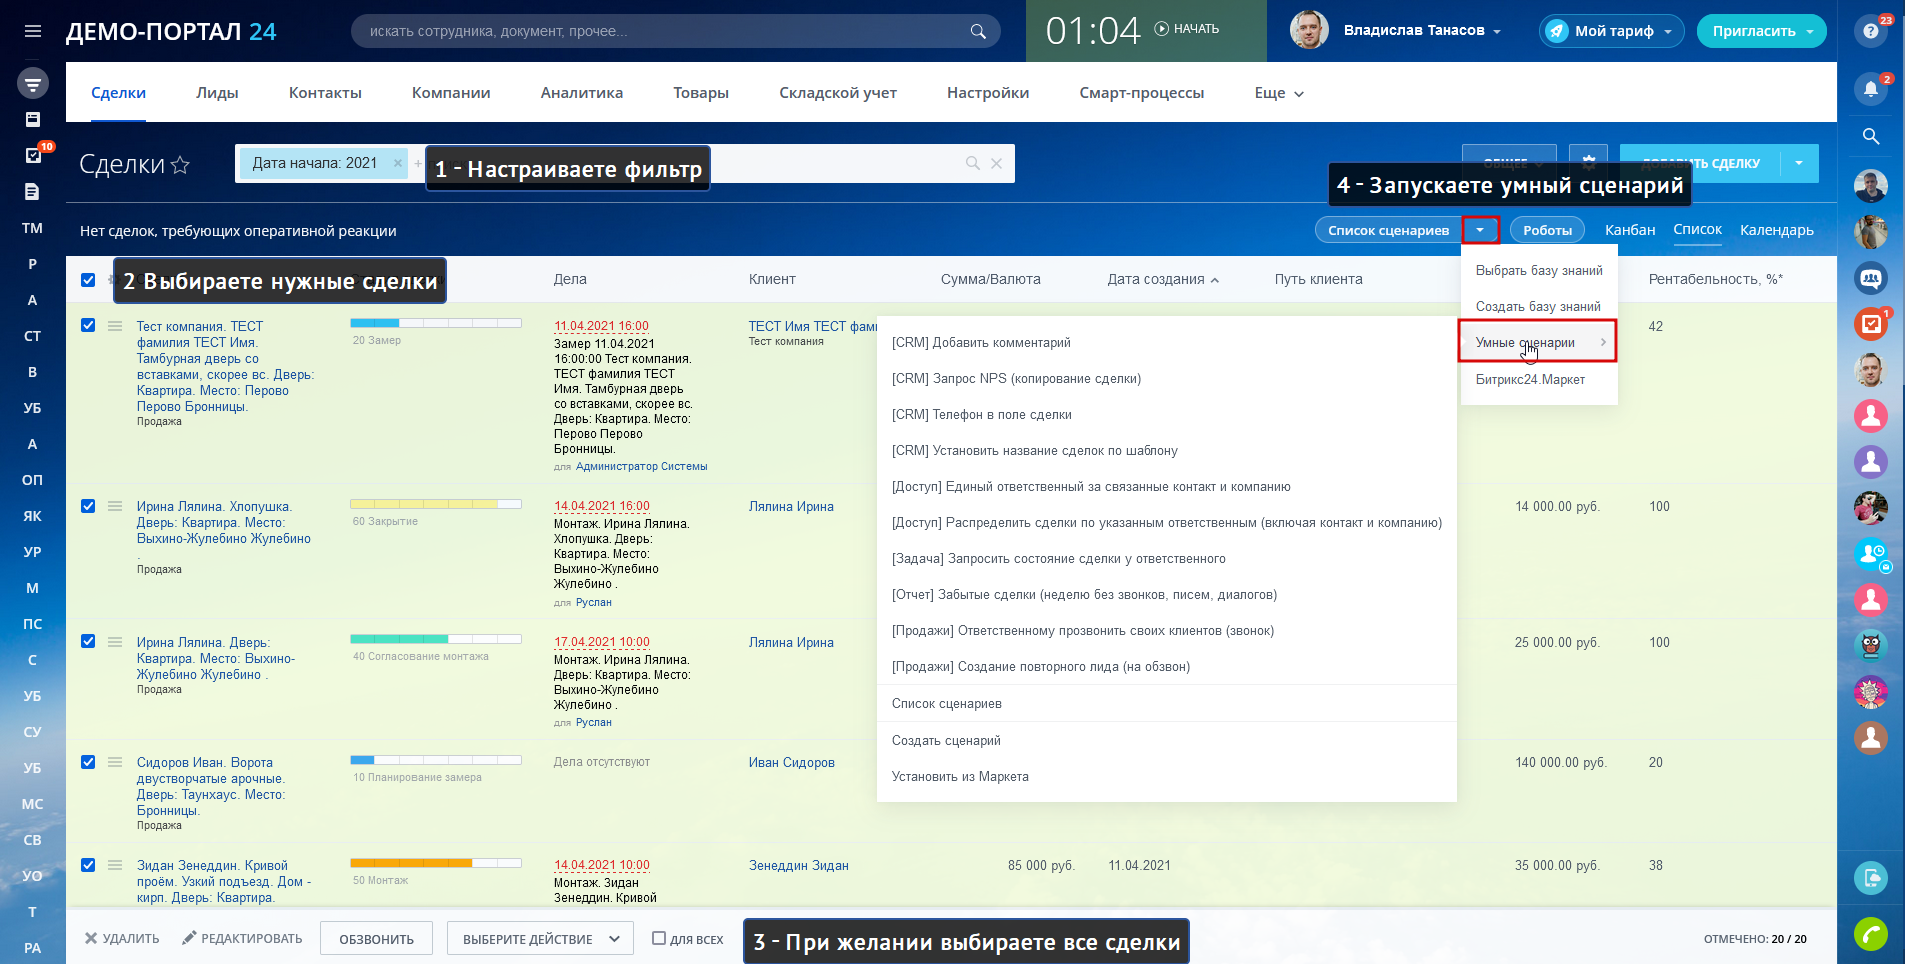Sort by the 'Дата создания' column
Screen dimensions: 1905x964
[x=1163, y=279]
